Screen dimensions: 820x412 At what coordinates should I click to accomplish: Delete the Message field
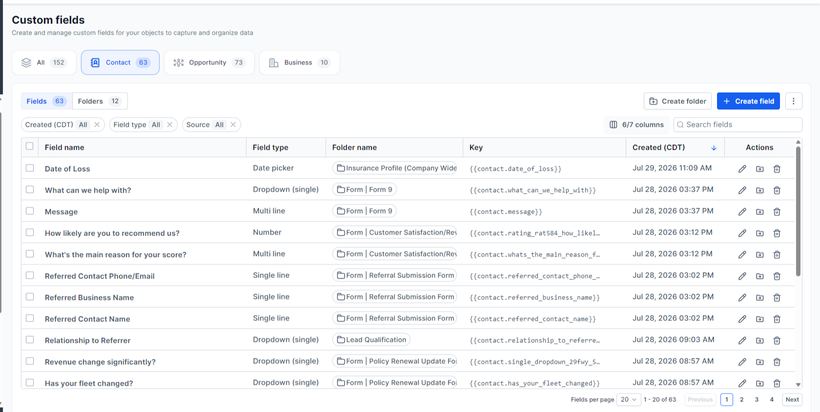777,212
